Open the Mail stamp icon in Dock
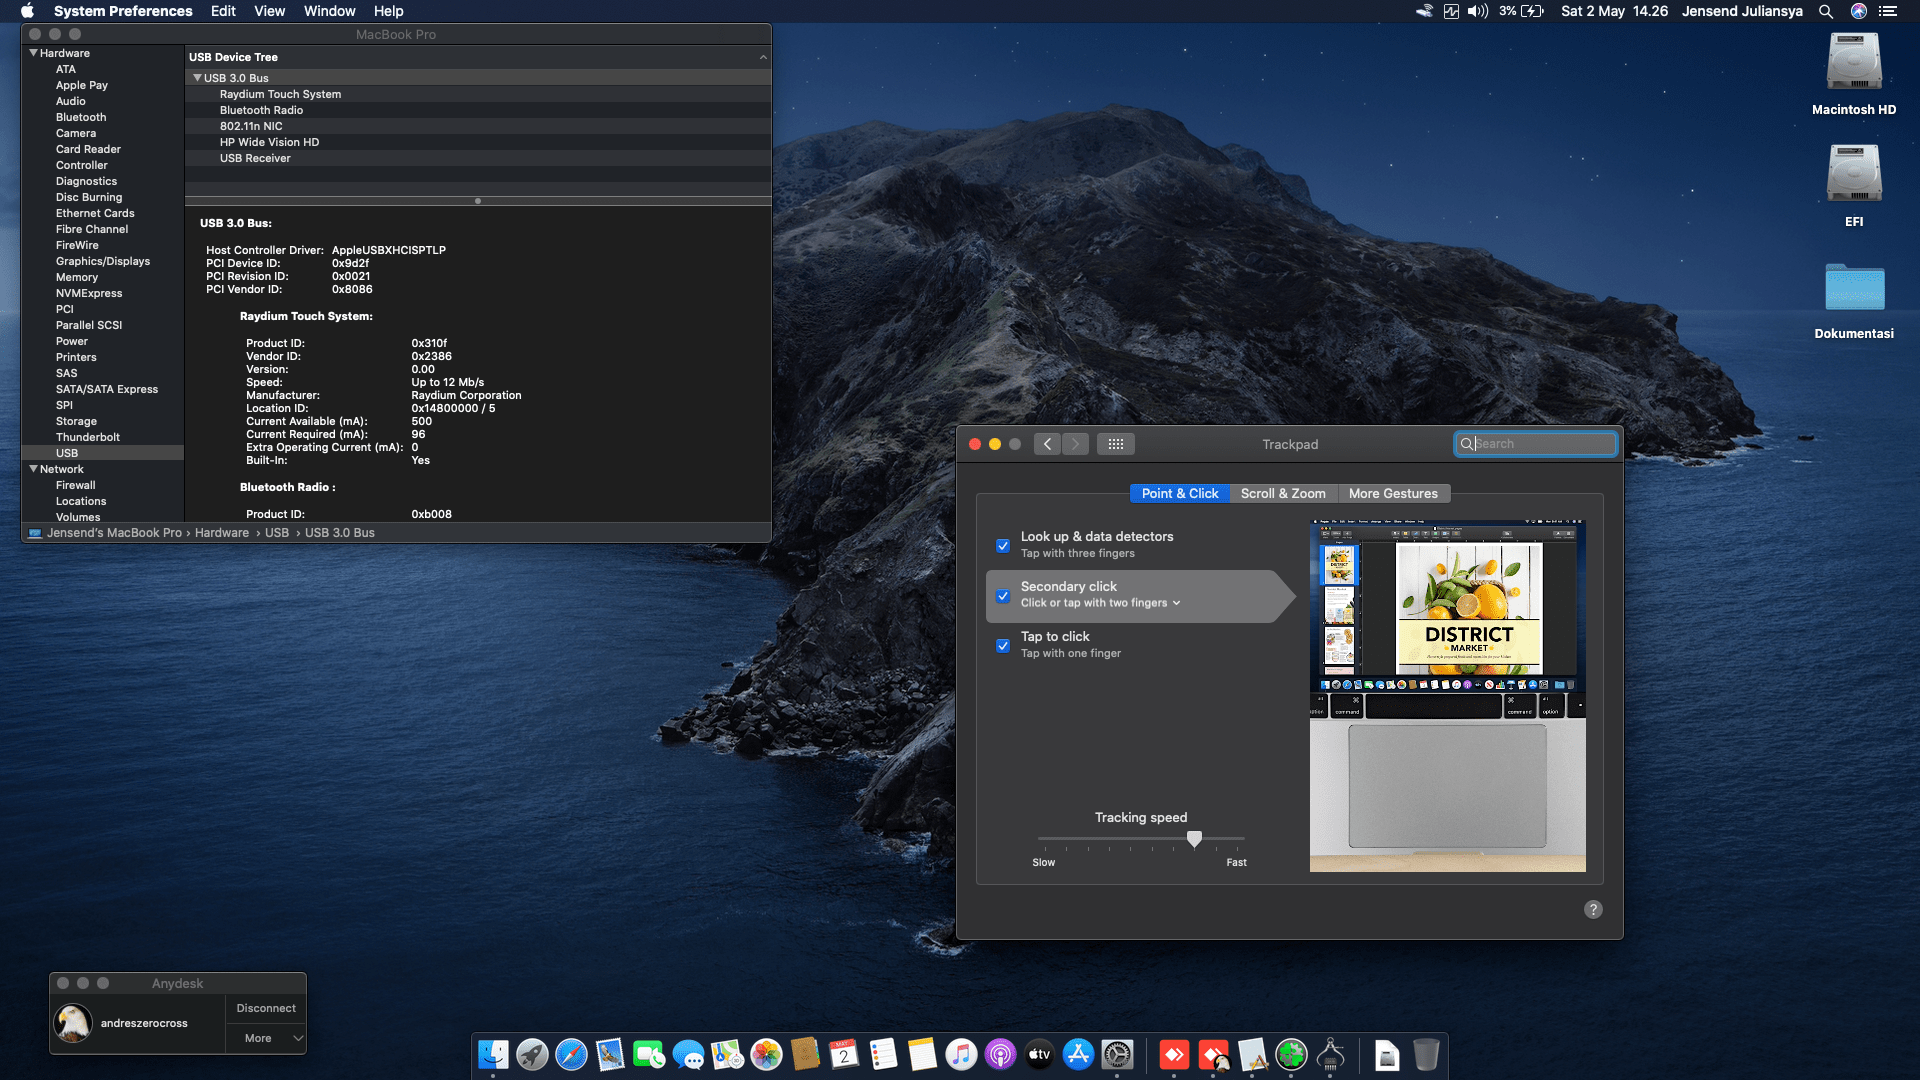The height and width of the screenshot is (1080, 1920). tap(610, 1054)
